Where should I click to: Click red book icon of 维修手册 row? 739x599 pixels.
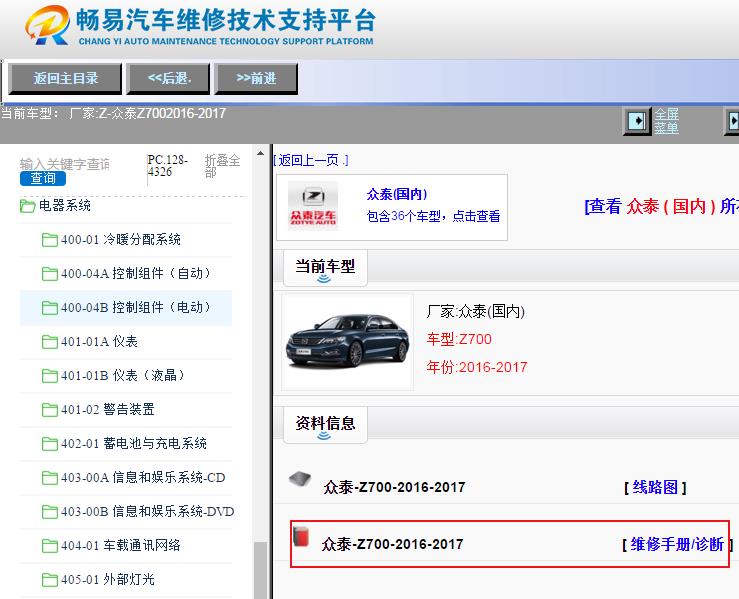301,537
